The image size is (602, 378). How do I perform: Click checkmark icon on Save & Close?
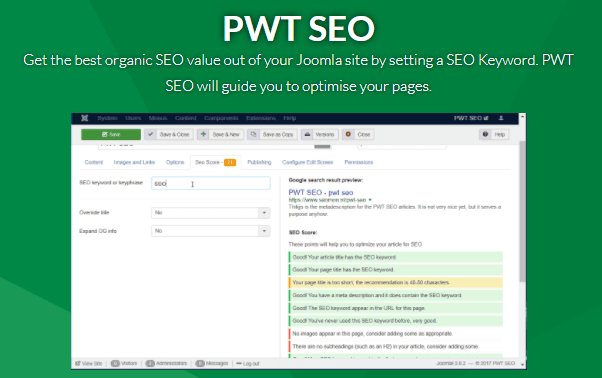[x=150, y=134]
